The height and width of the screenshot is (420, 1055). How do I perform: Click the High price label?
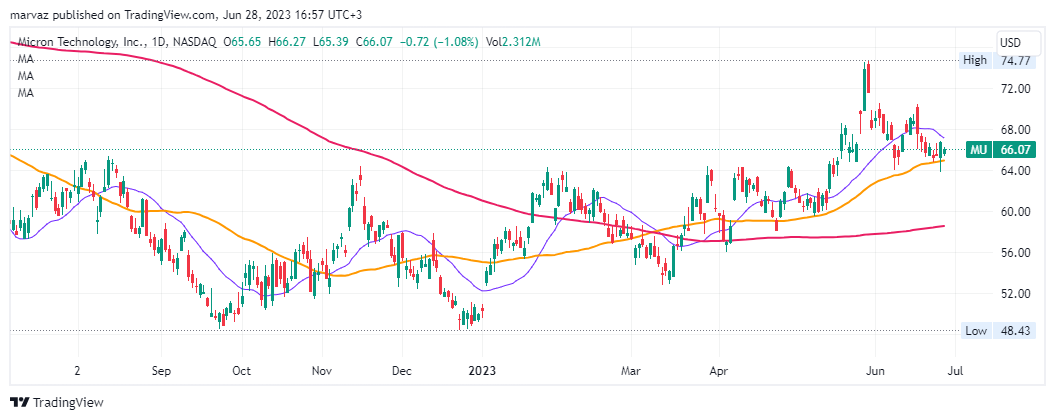tap(974, 61)
